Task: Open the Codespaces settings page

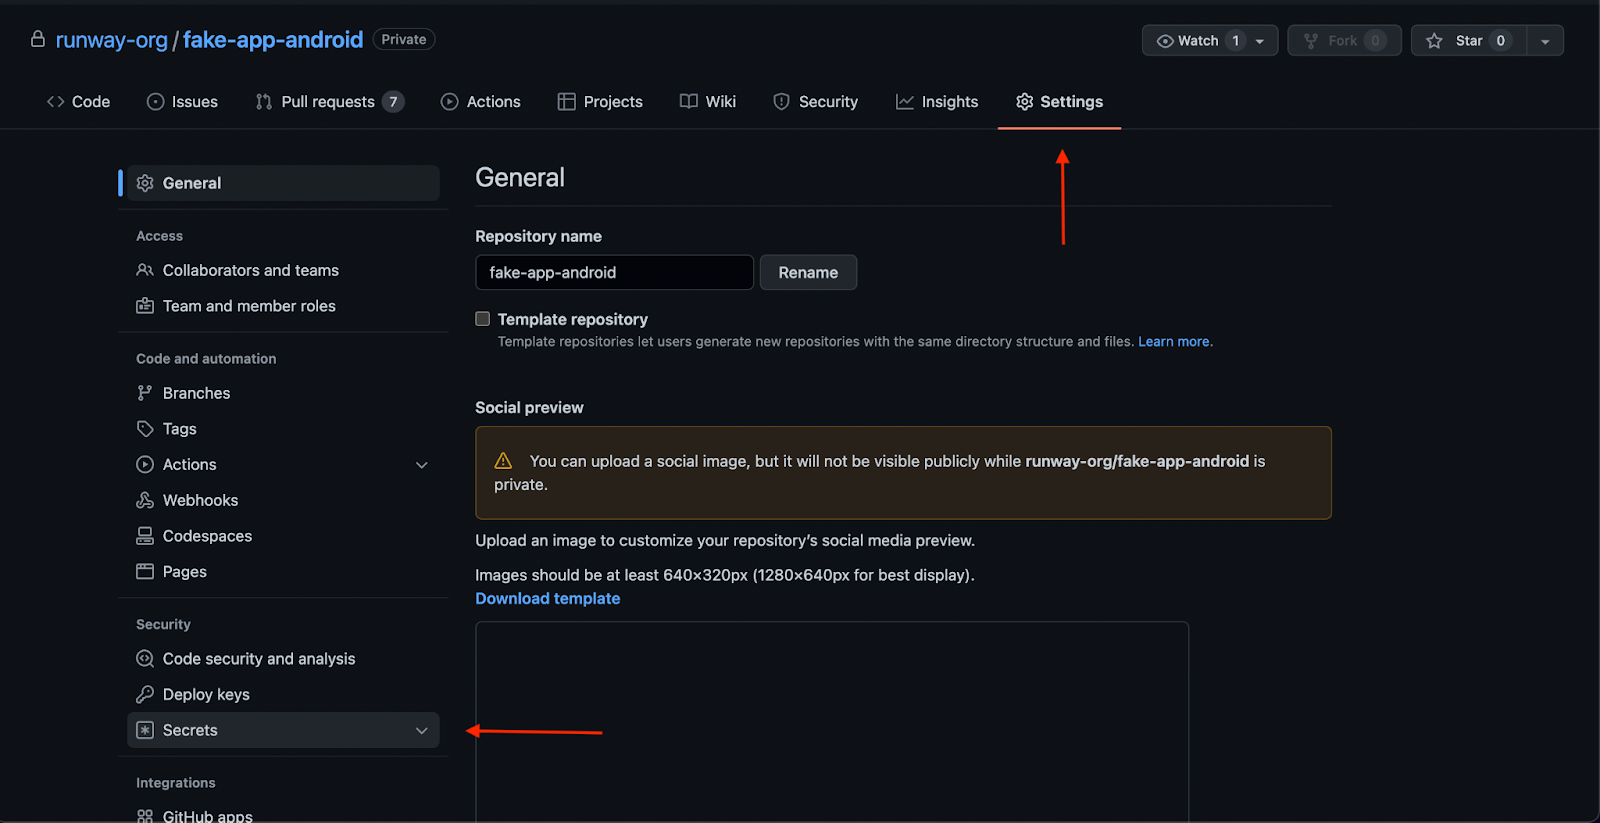Action: click(x=283, y=536)
